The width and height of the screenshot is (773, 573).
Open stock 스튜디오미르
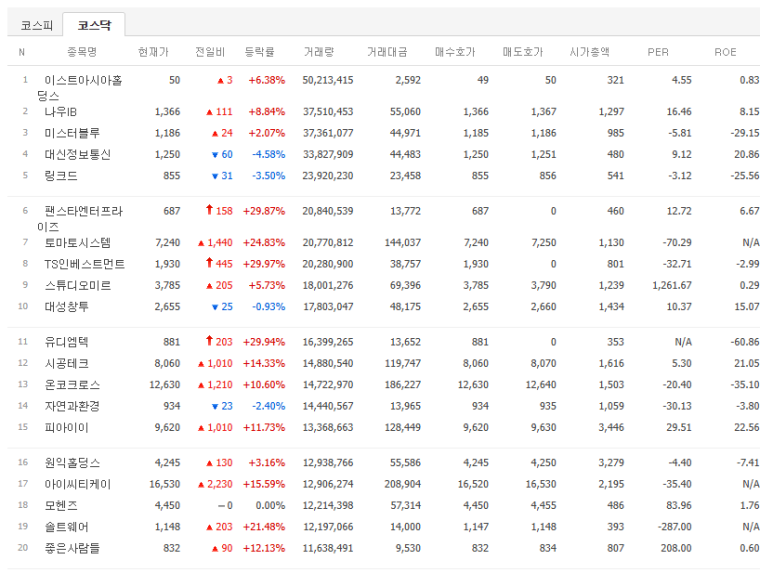click(77, 286)
